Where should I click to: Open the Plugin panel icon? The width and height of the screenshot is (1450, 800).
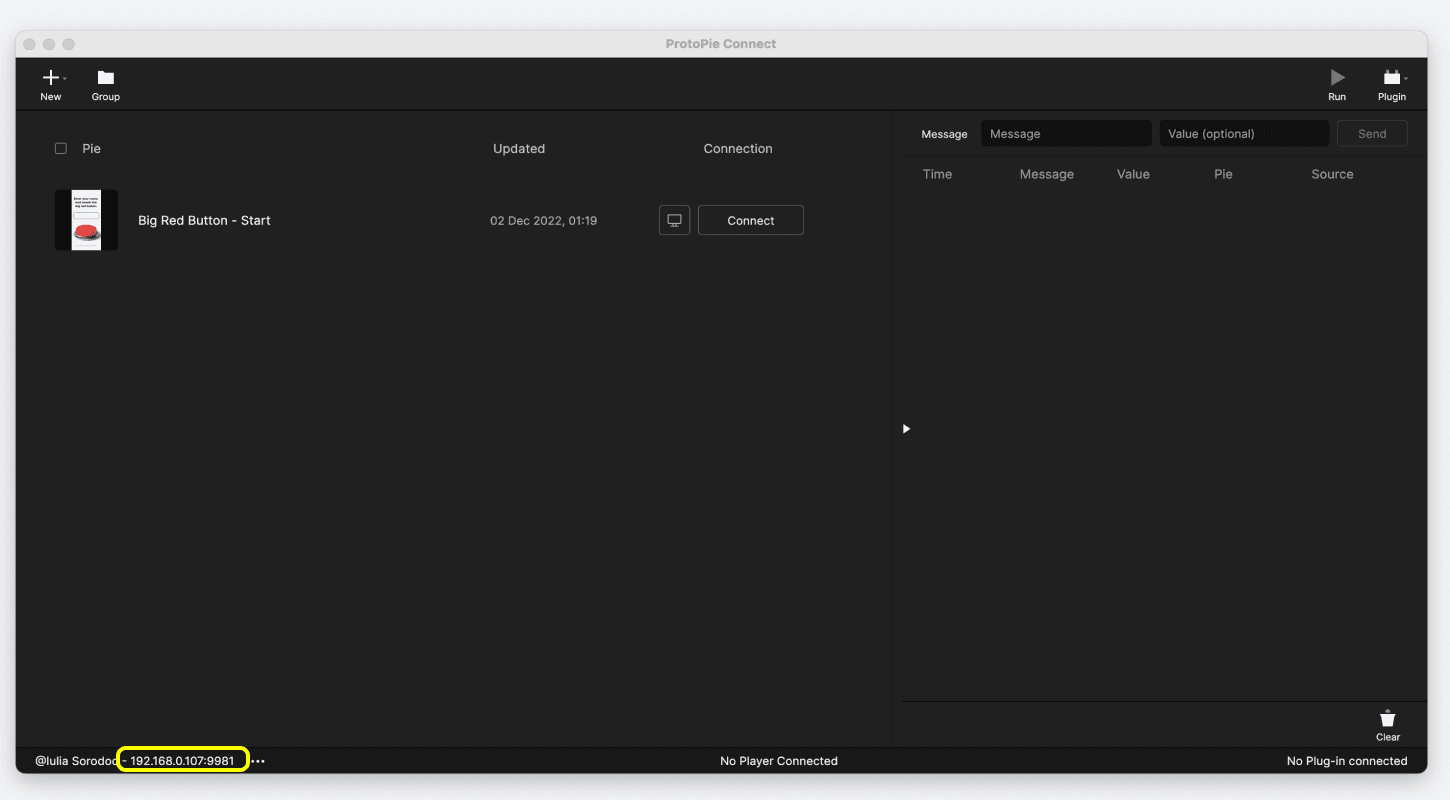[1390, 77]
